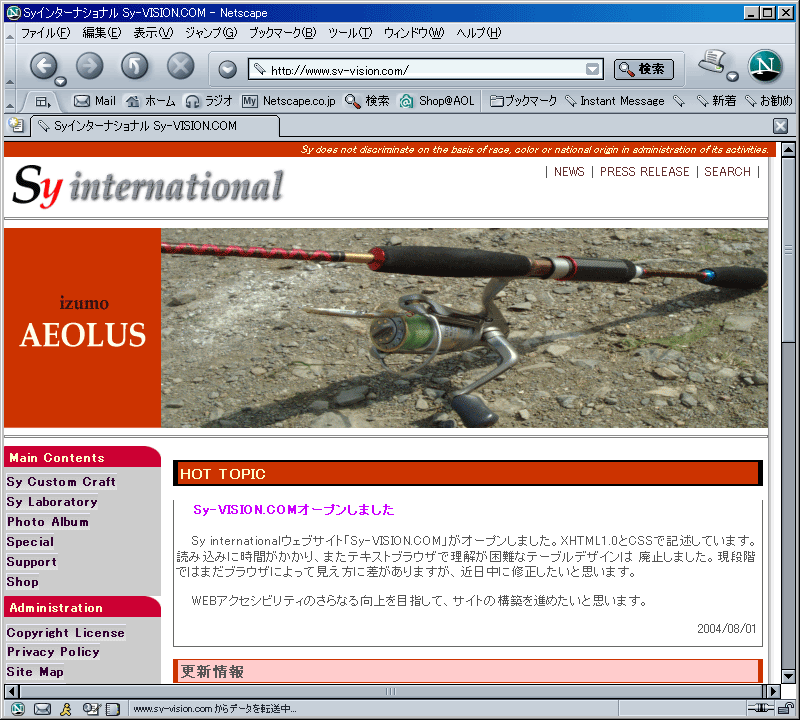Click the vertical scrollbar up arrow
The image size is (800, 720).
tap(788, 150)
